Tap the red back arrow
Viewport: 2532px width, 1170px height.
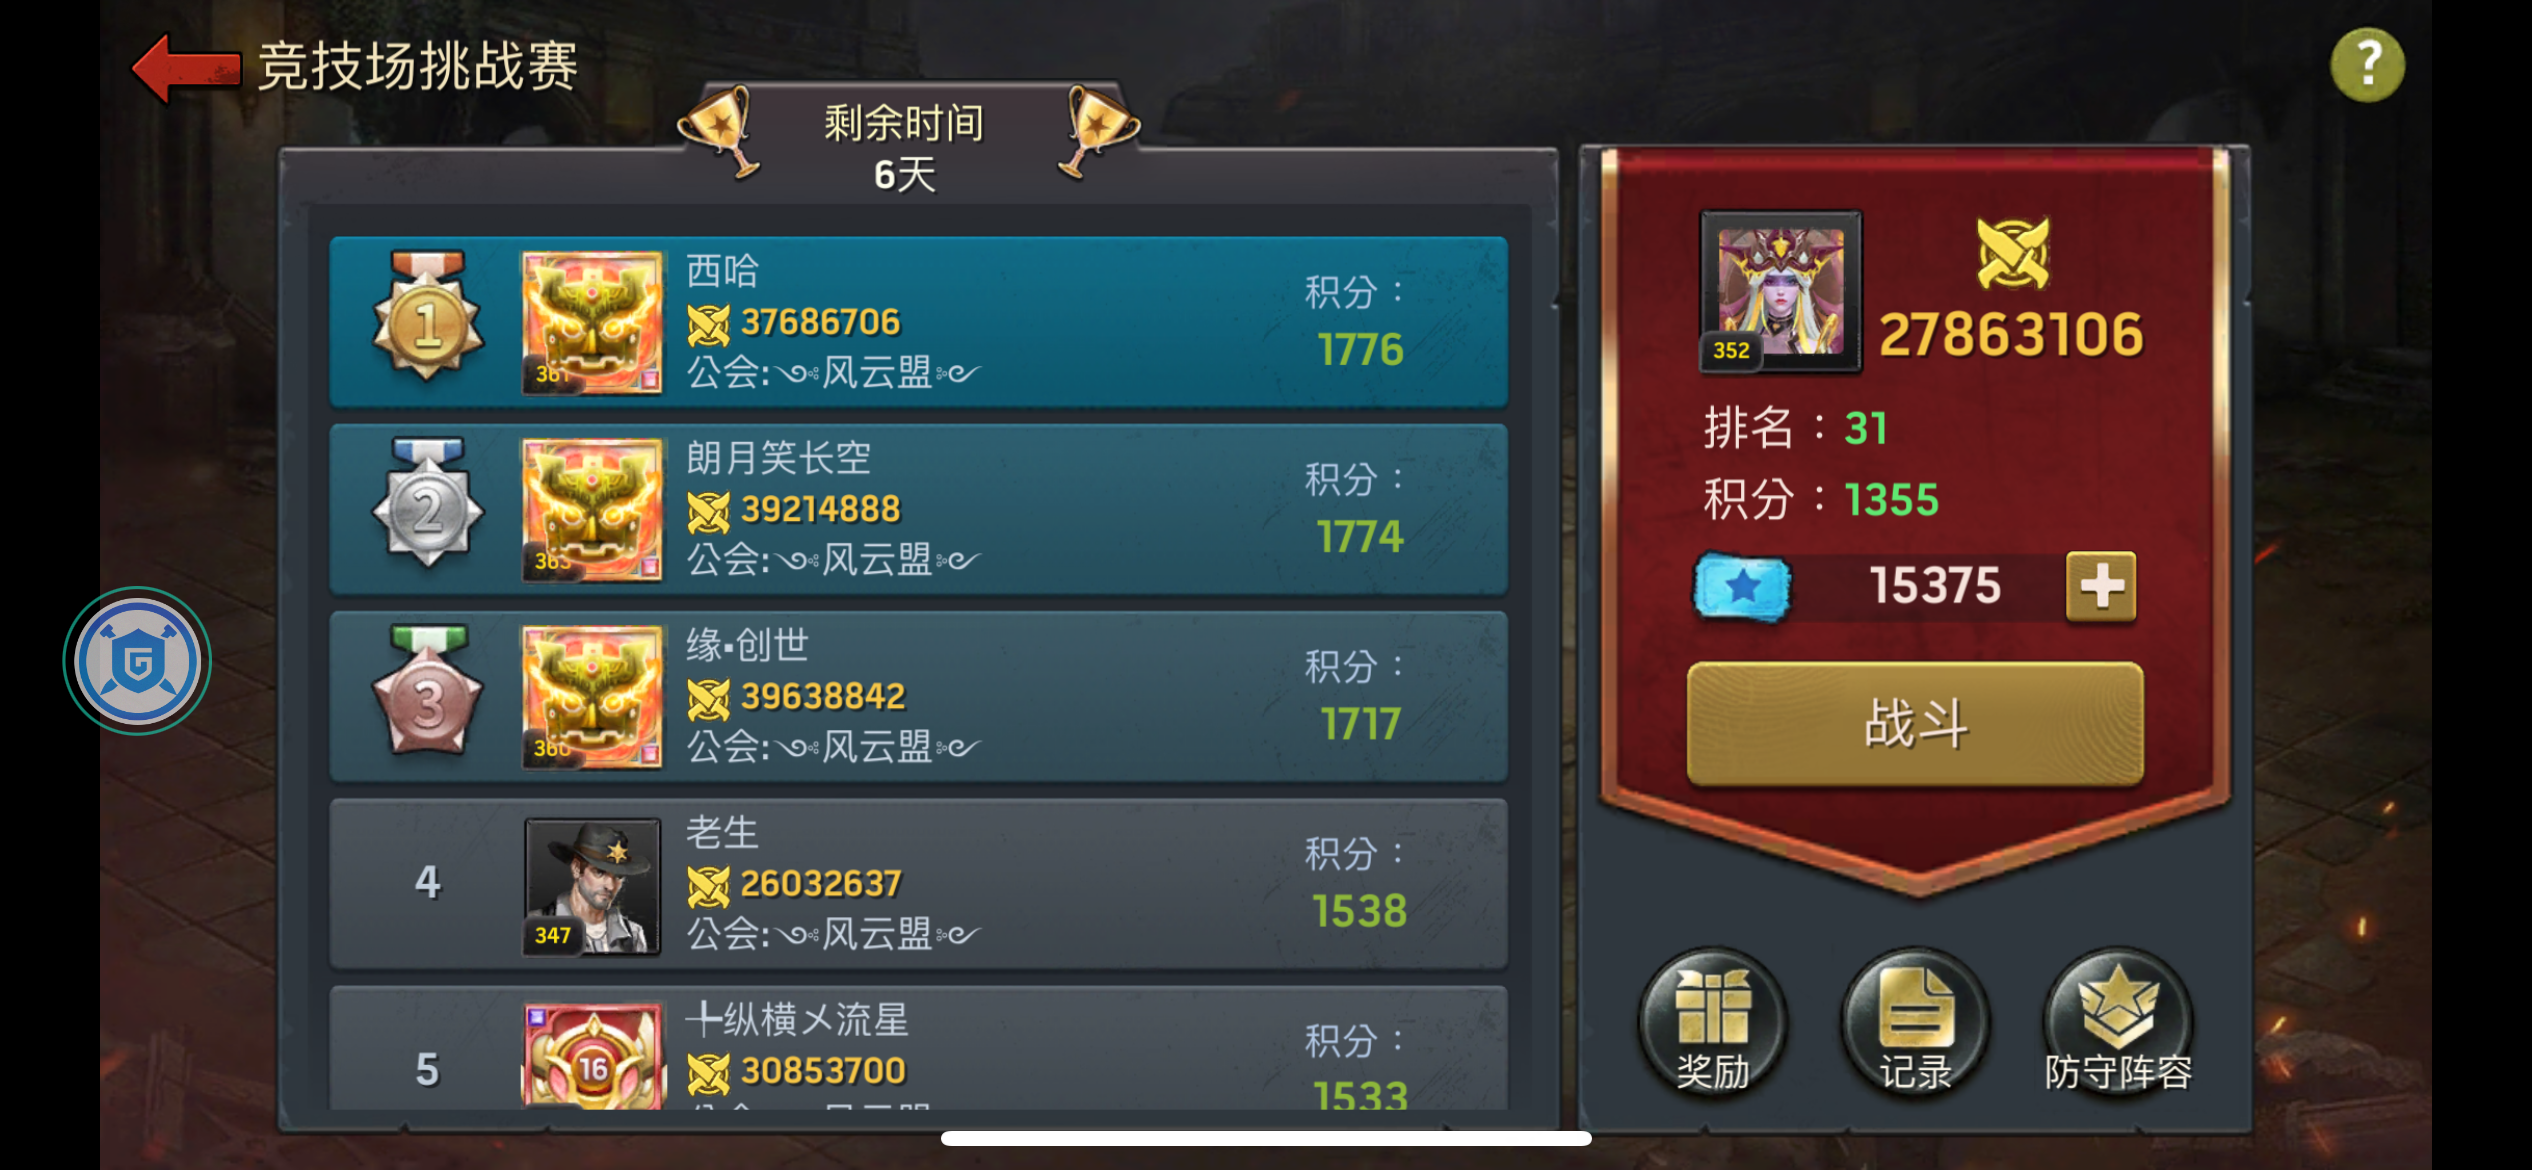pos(187,67)
